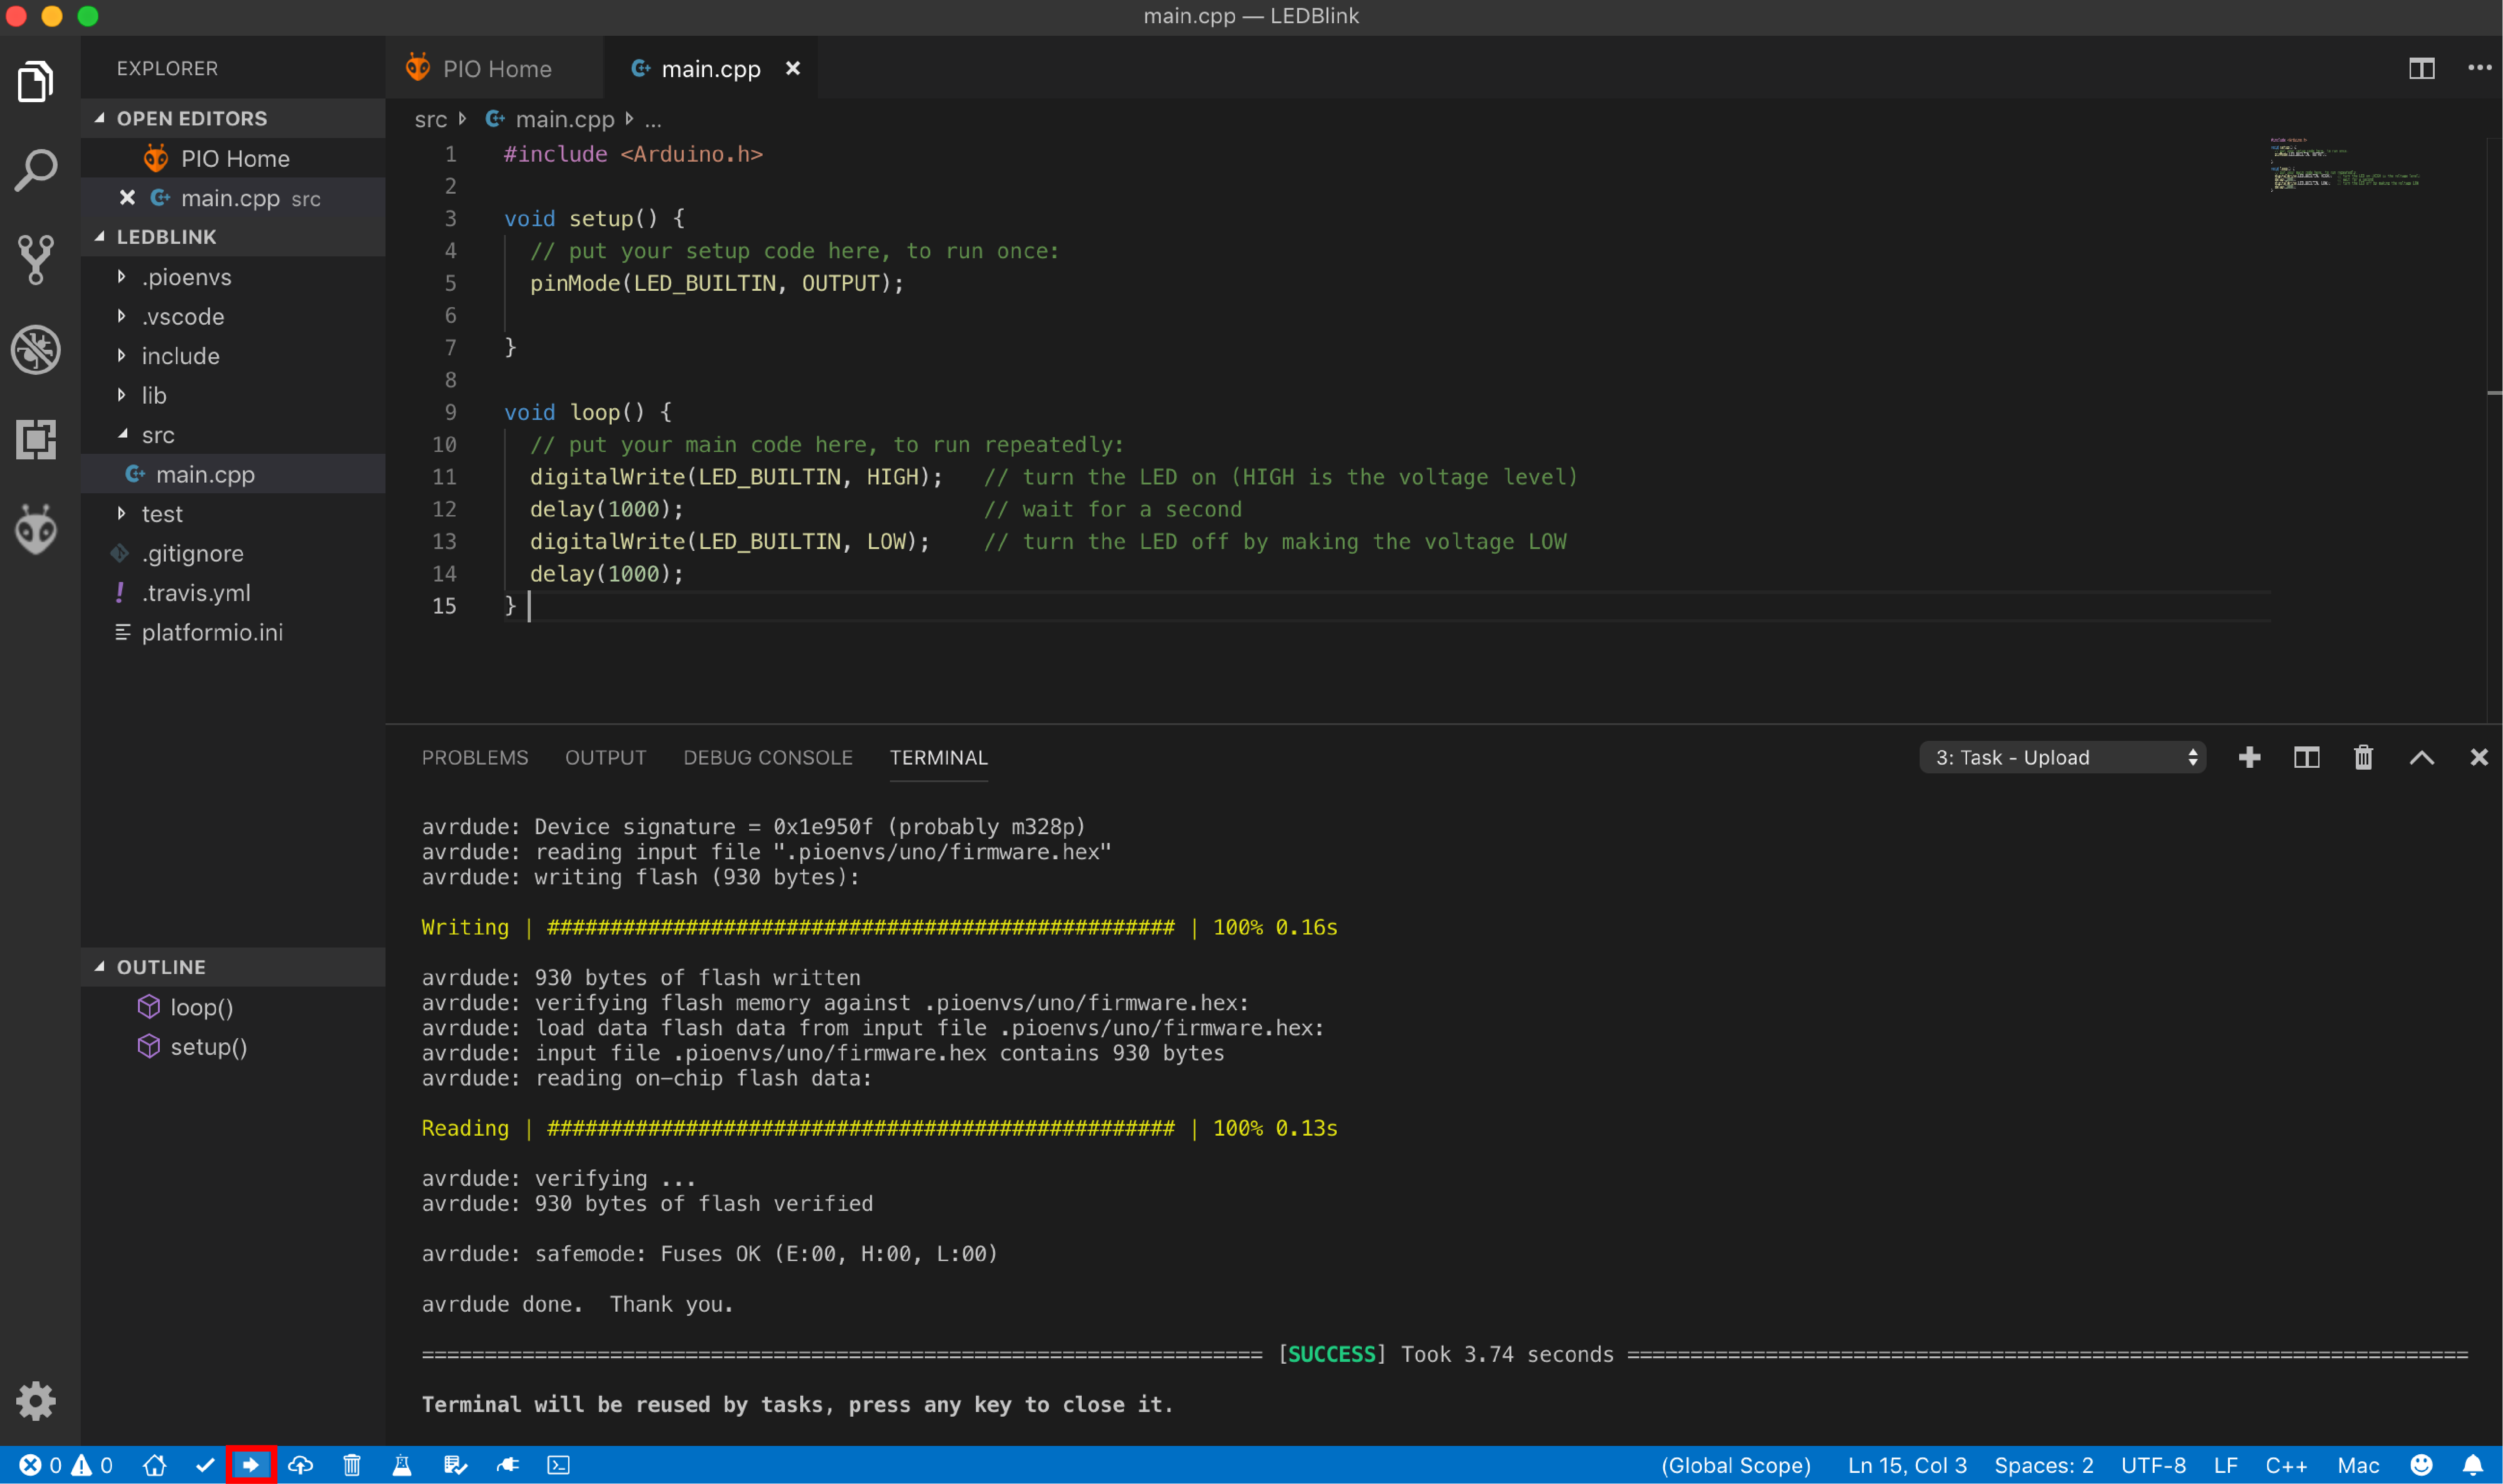
Task: Open PlatformIO Home from status bar house icon
Action: pos(154,1465)
